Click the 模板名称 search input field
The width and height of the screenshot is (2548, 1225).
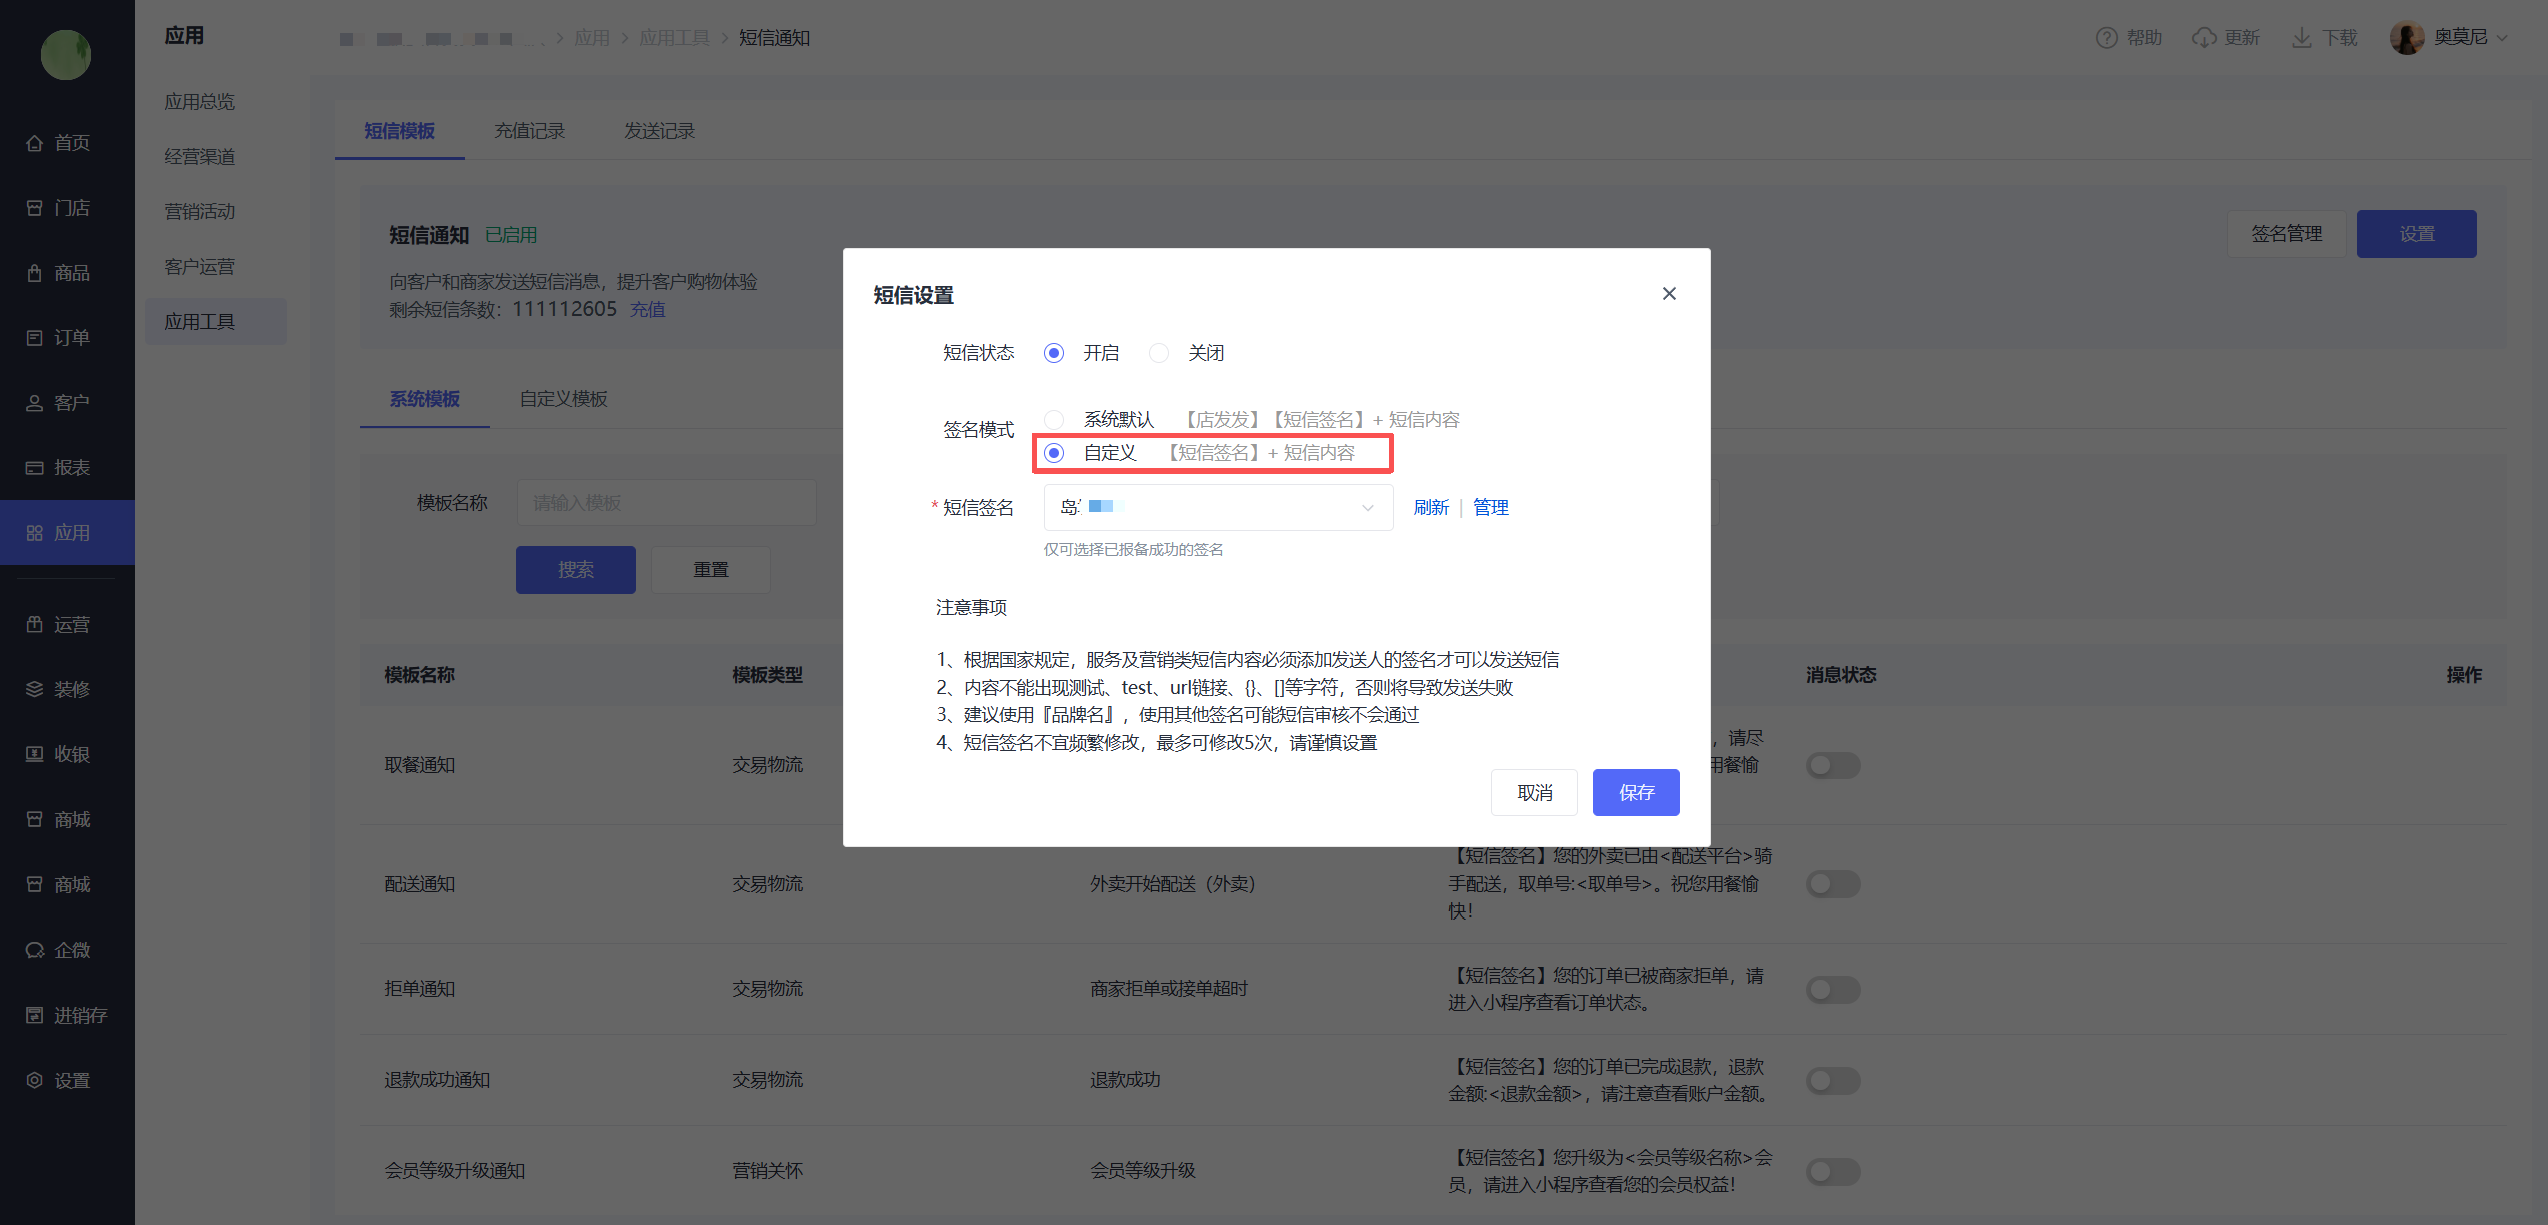(666, 503)
